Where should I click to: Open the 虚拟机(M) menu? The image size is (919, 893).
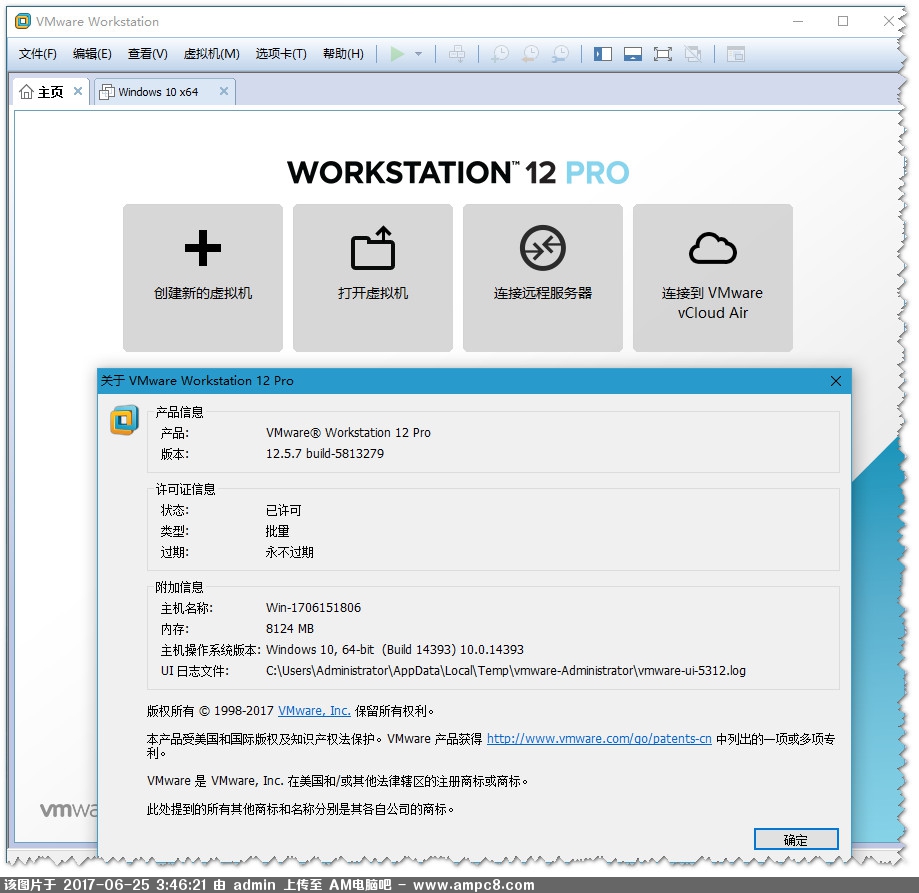click(212, 54)
